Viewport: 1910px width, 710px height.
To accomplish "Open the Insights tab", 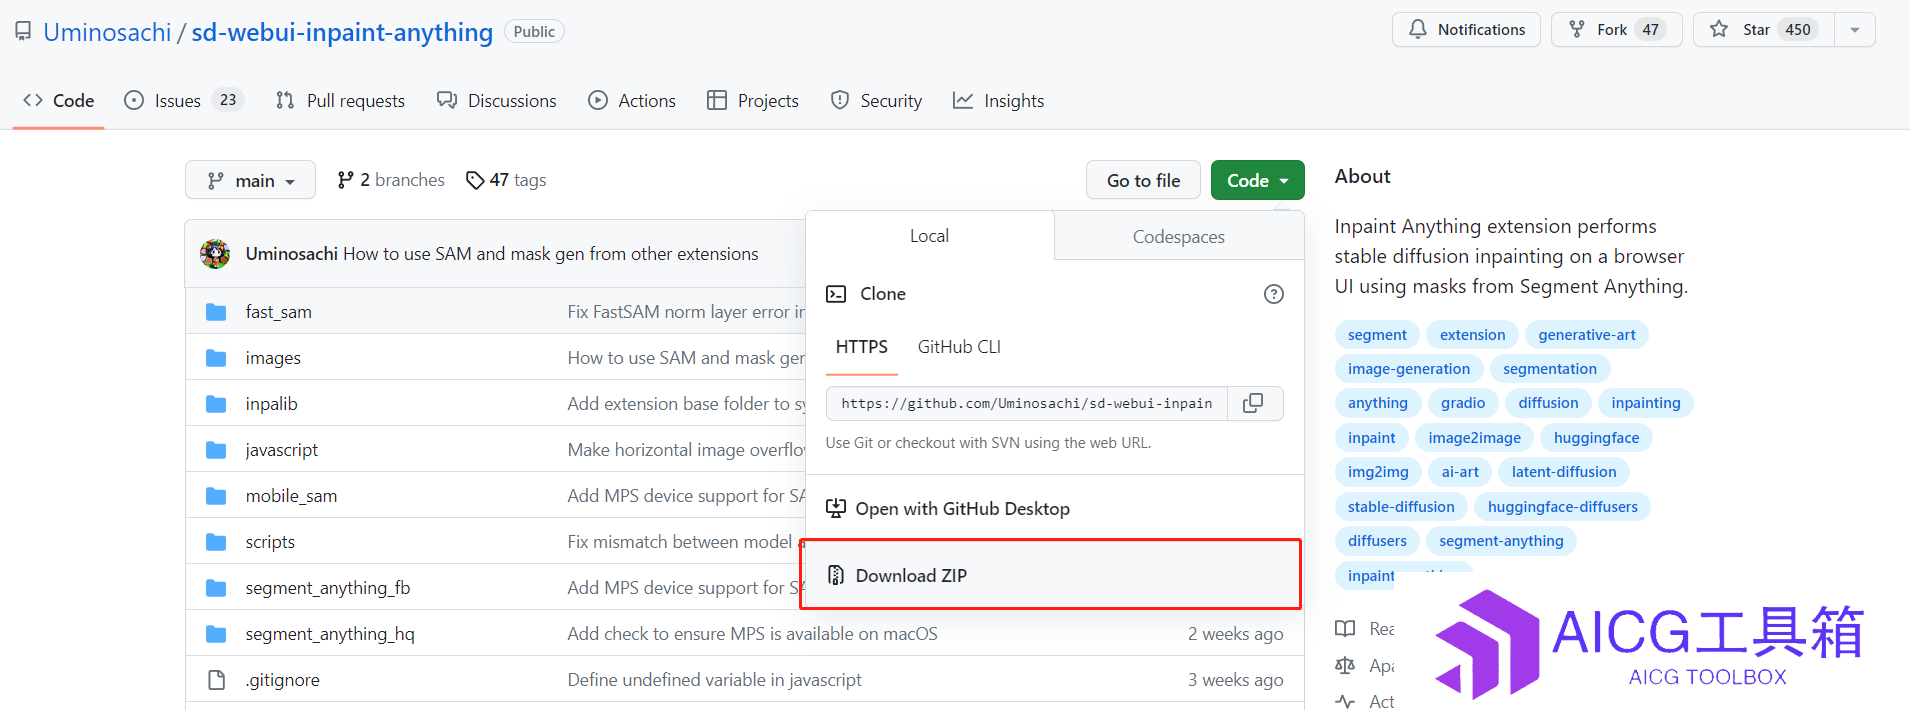I will point(999,101).
